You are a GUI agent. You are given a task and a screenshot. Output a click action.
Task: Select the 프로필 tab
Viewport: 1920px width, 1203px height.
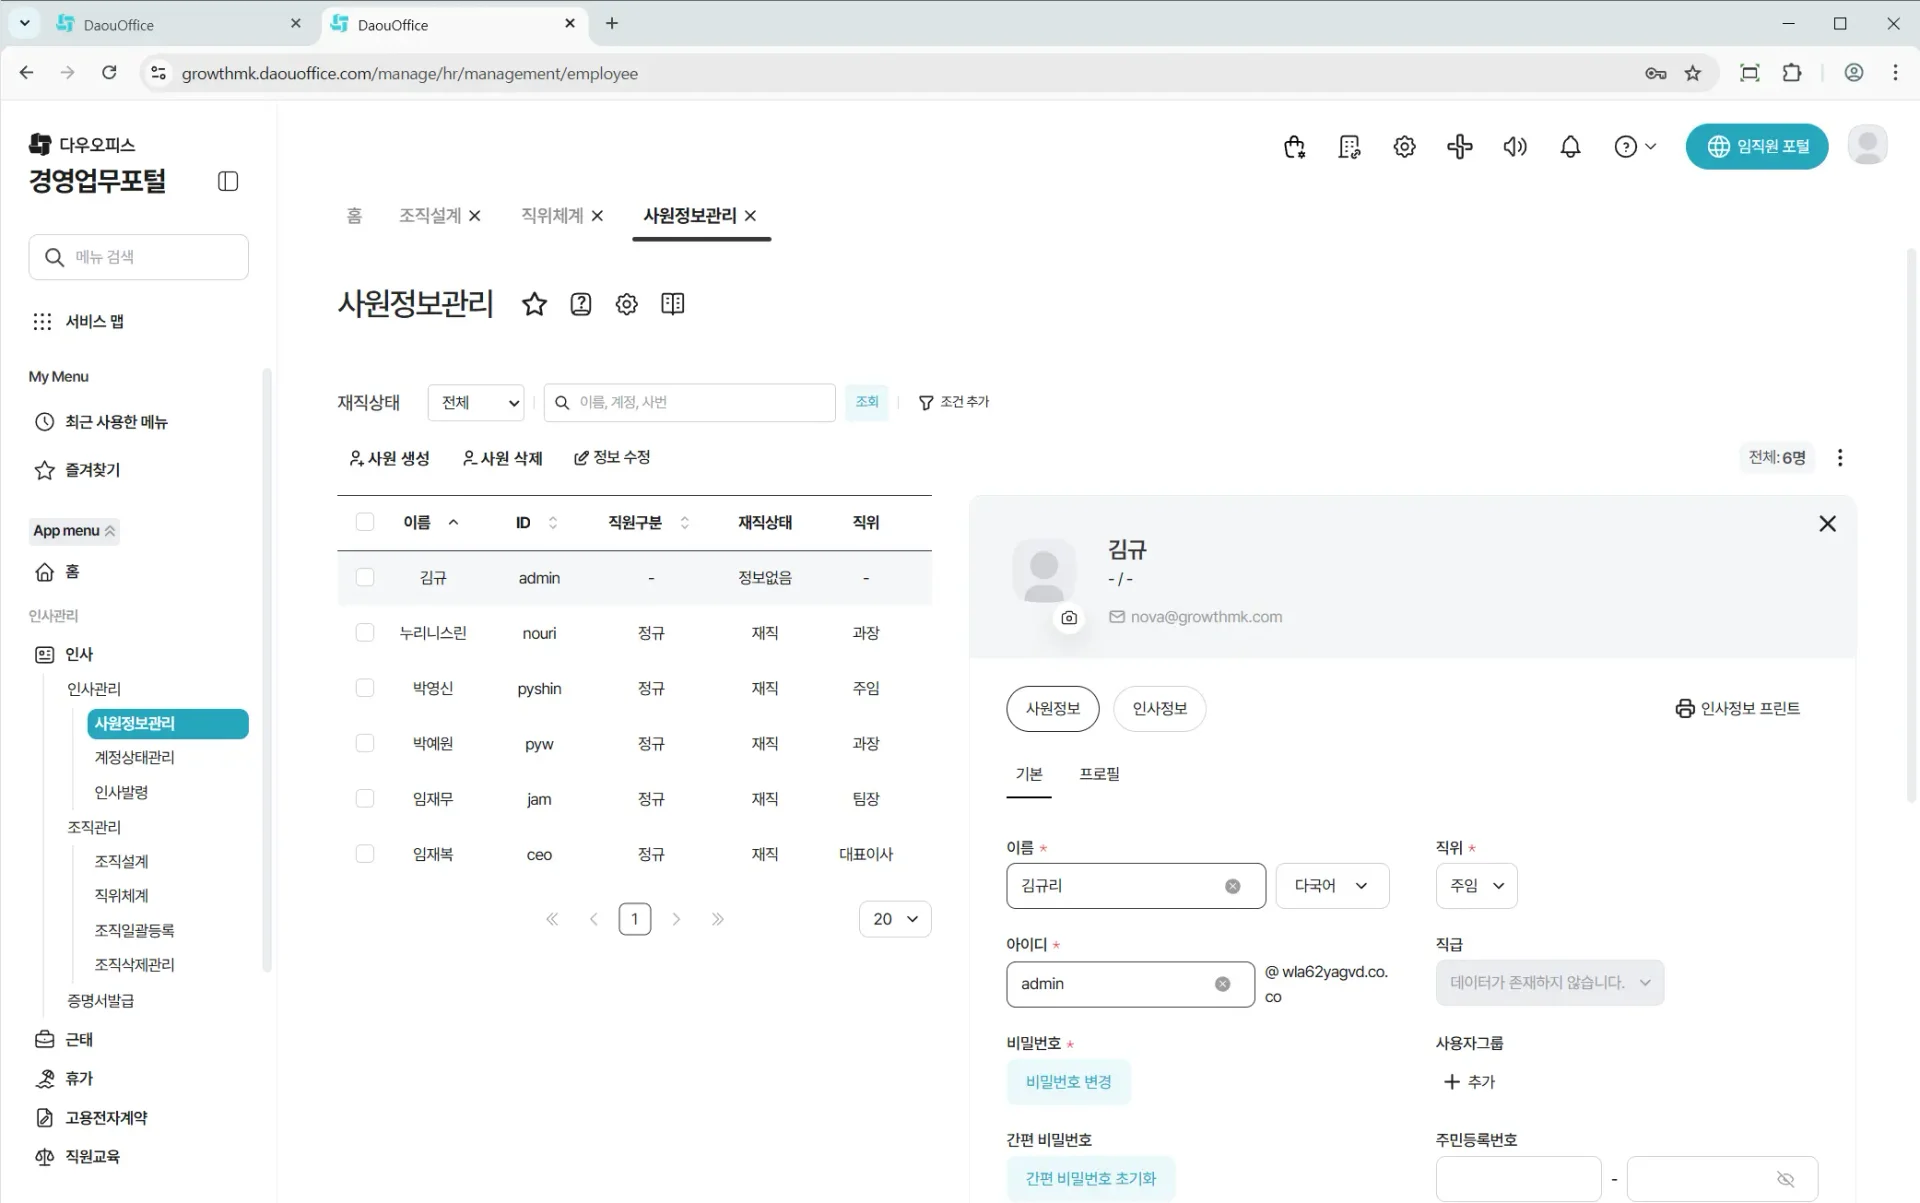click(1099, 773)
